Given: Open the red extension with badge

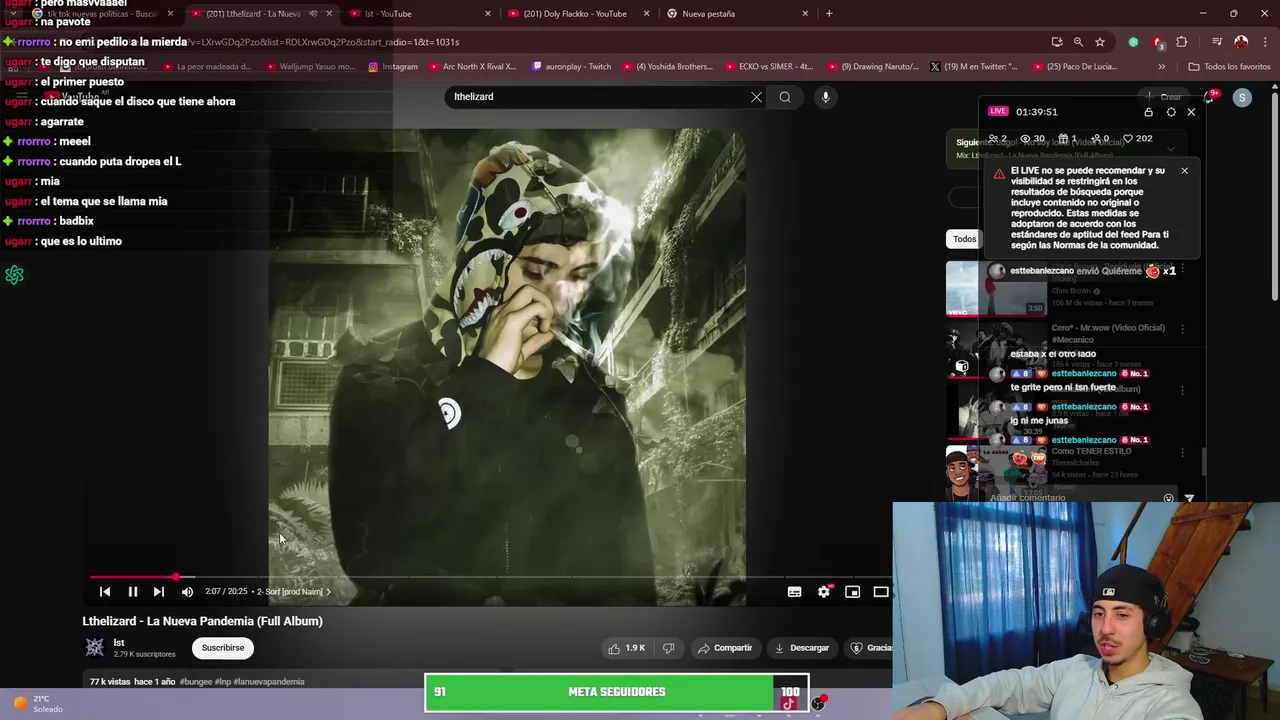Looking at the screenshot, I should [1158, 42].
